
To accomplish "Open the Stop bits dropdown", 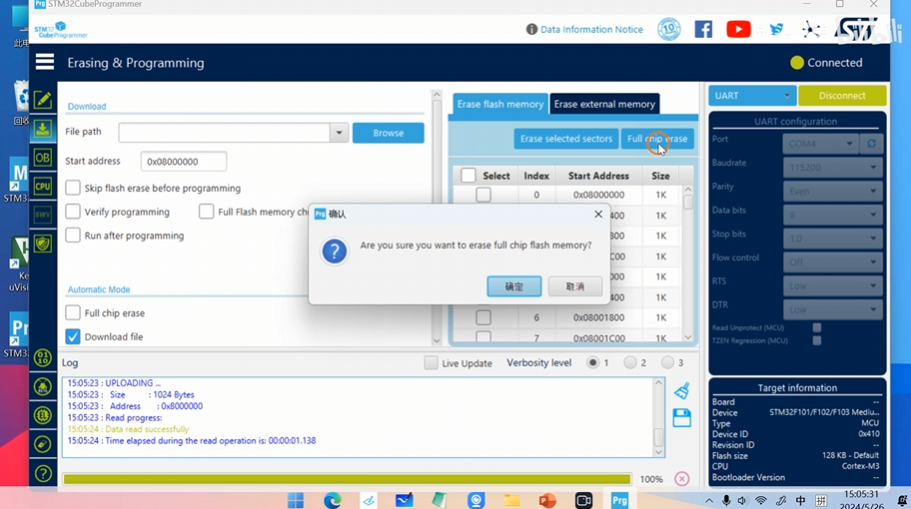I will click(832, 238).
